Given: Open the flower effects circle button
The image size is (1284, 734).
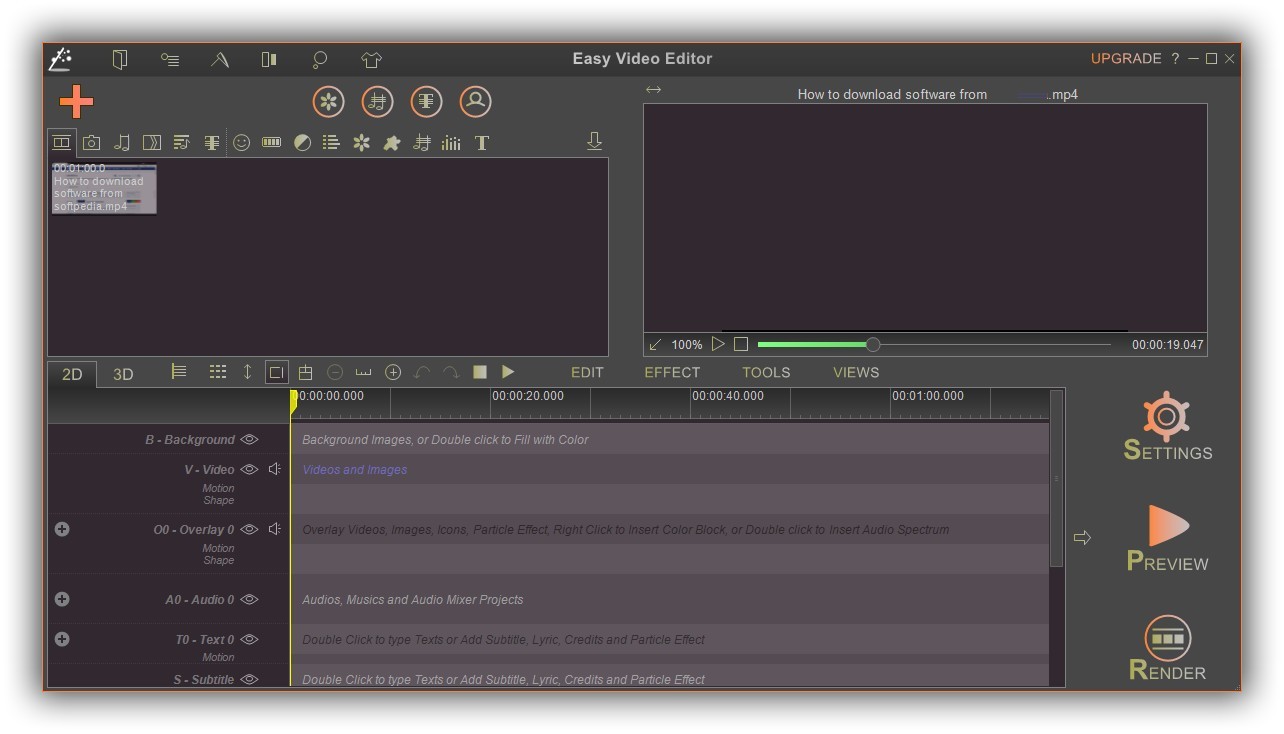Looking at the screenshot, I should click(x=328, y=101).
